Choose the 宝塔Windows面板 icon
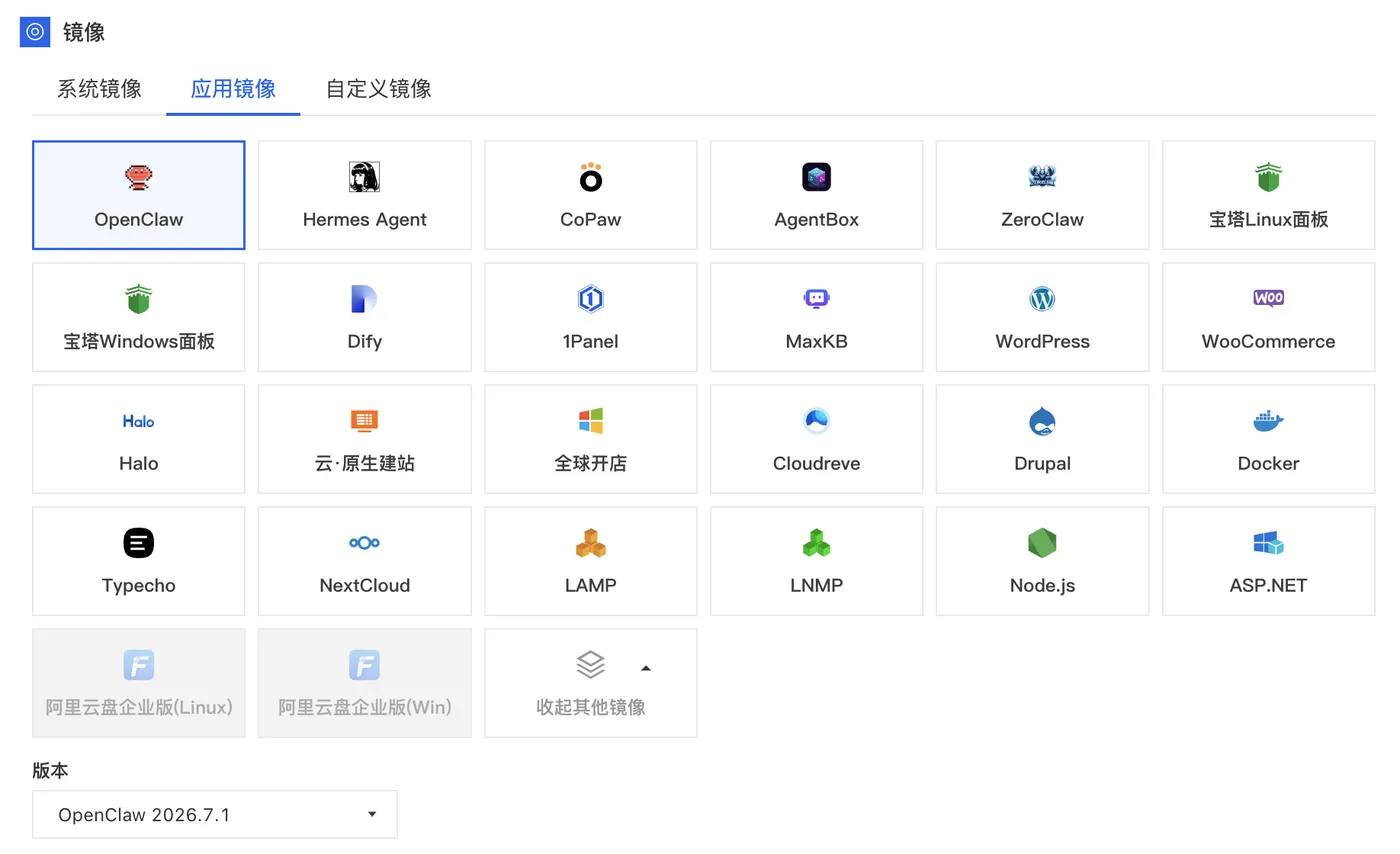 pyautogui.click(x=139, y=299)
